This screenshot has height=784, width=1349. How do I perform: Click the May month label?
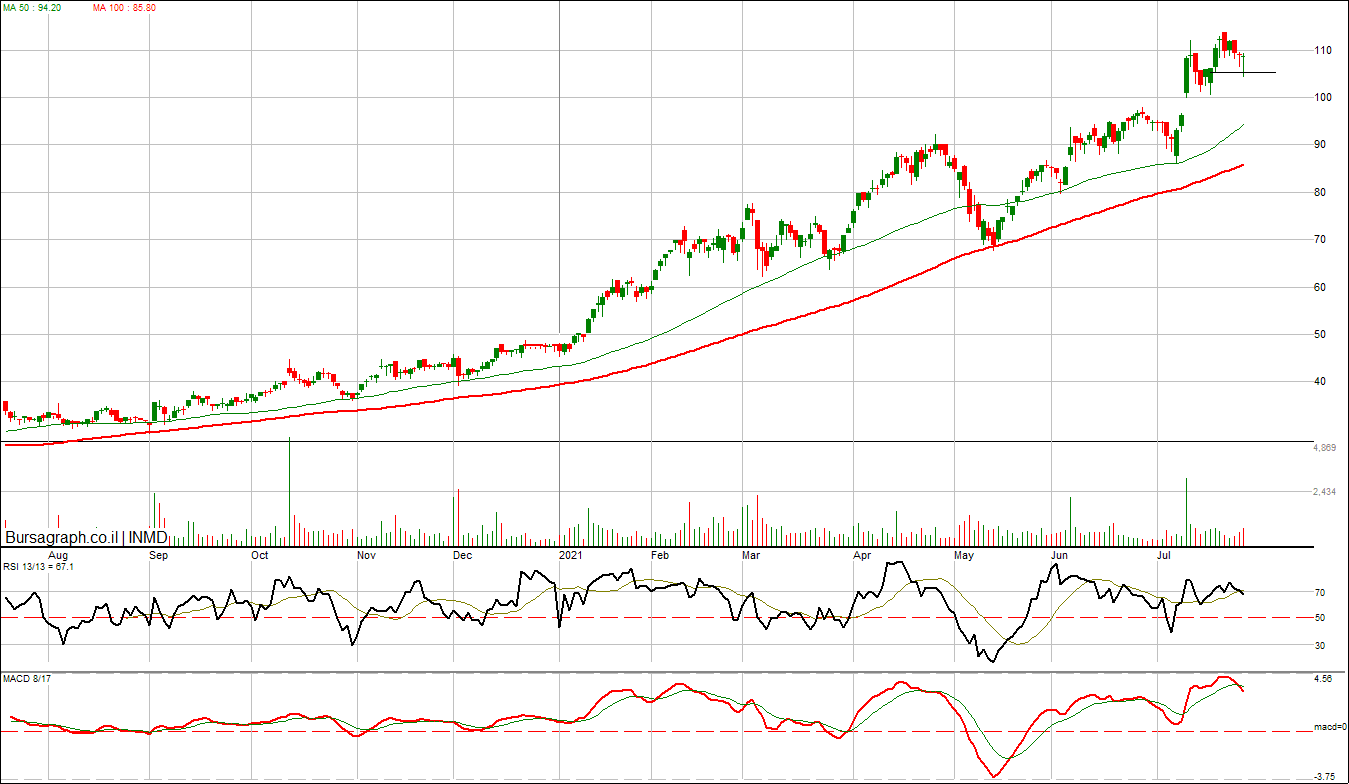[x=963, y=554]
